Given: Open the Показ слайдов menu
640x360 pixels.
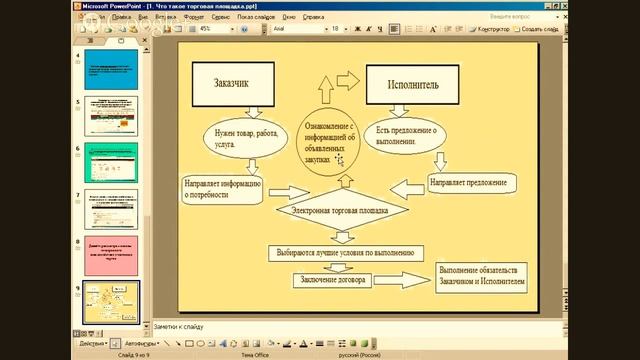Looking at the screenshot, I should [x=256, y=17].
